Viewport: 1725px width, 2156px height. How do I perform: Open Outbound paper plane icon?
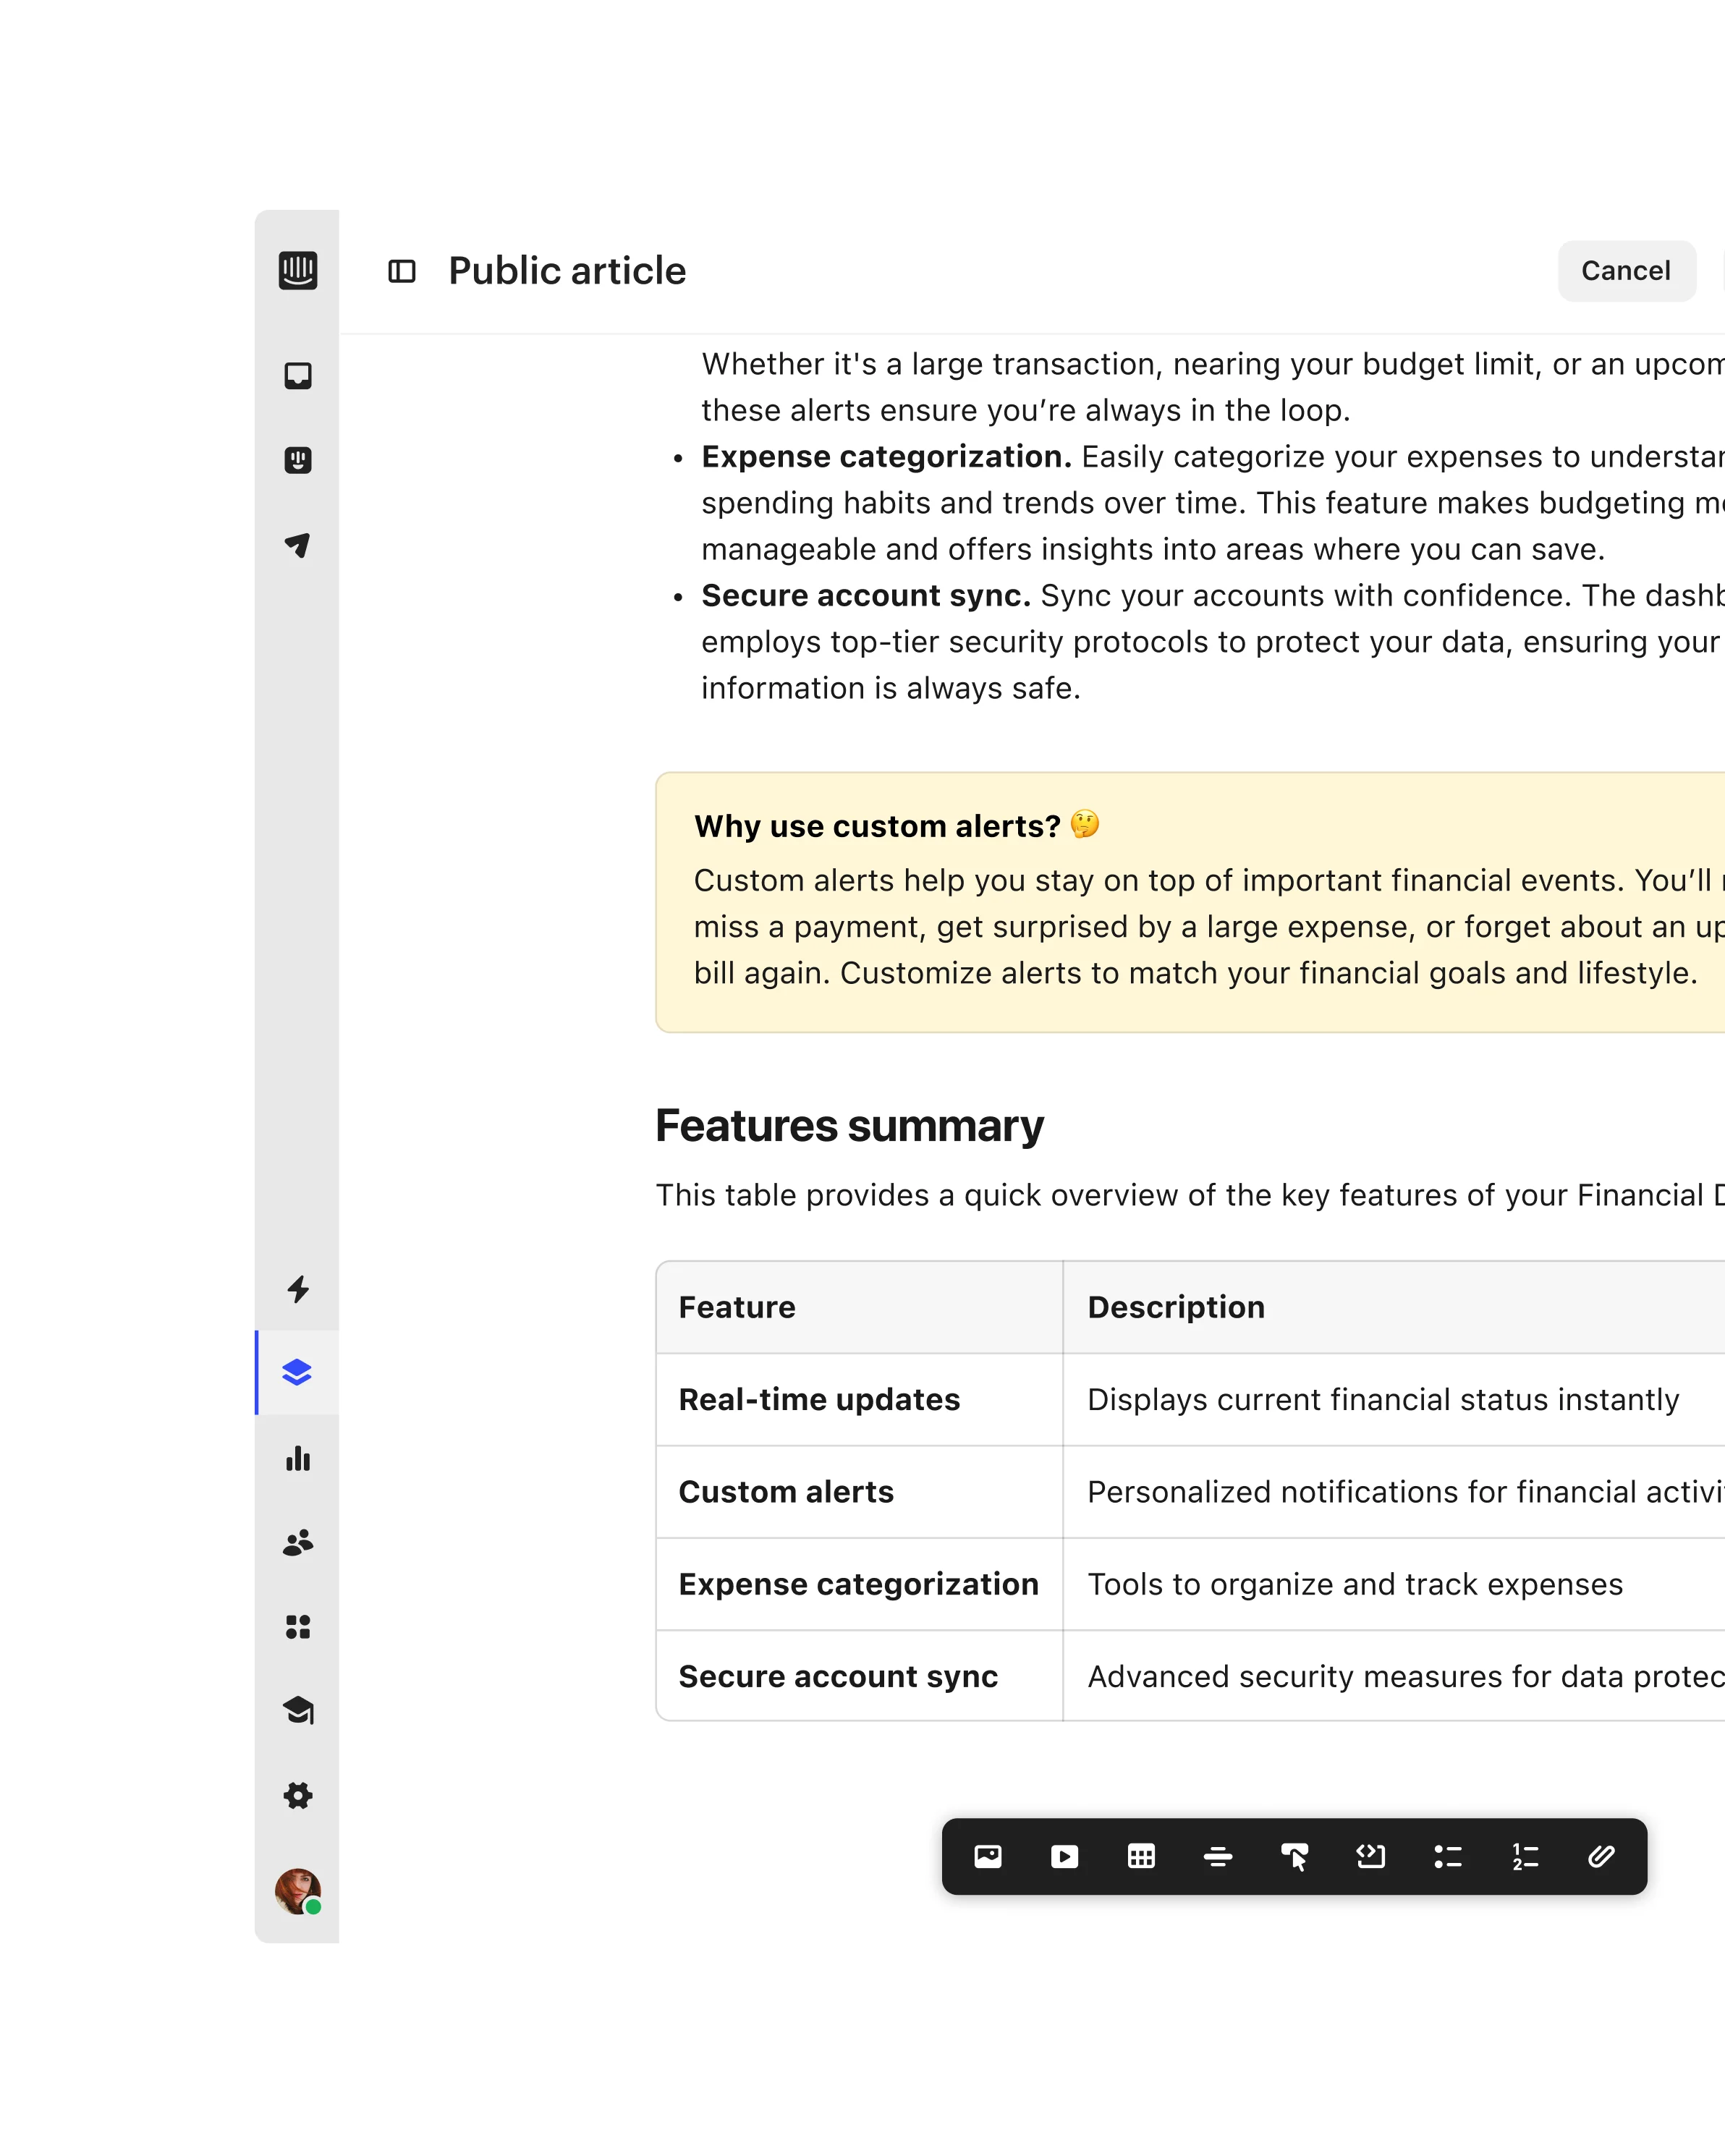tap(297, 545)
